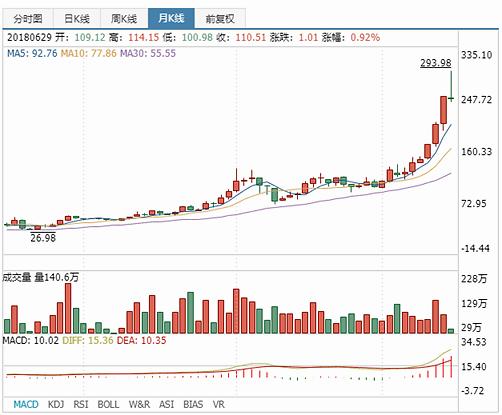Click the tallest red volume bar
The width and height of the screenshot is (502, 415).
click(68, 308)
